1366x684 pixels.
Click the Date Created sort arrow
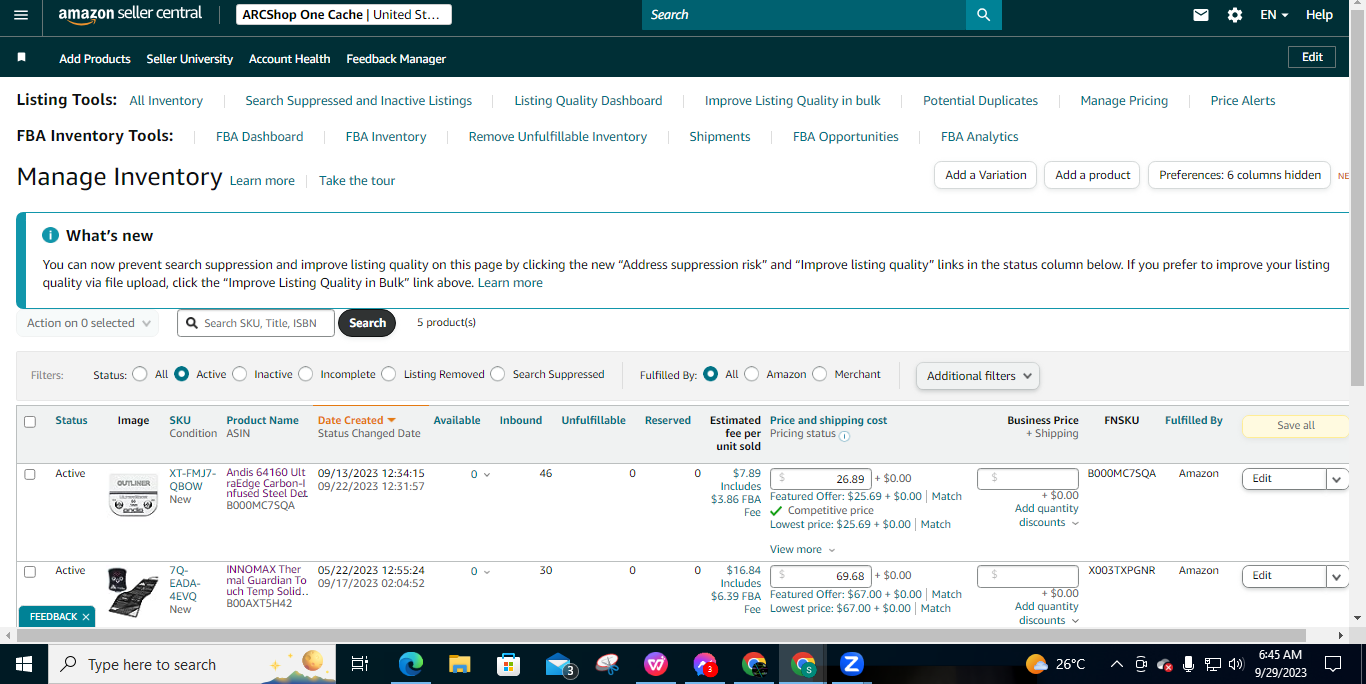391,420
